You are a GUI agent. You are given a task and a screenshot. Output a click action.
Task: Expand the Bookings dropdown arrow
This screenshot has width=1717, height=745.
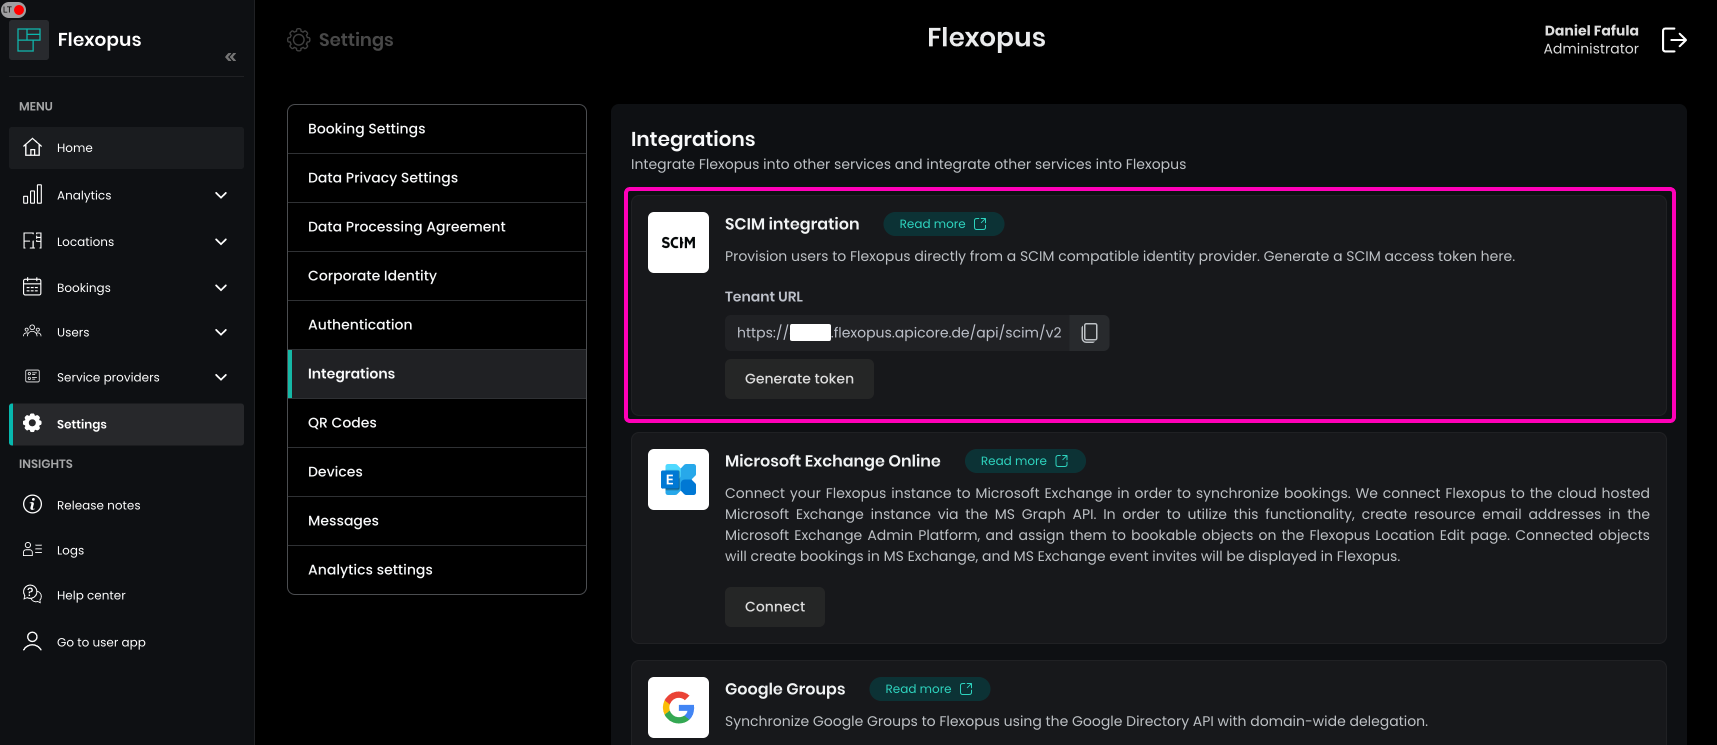tap(221, 288)
